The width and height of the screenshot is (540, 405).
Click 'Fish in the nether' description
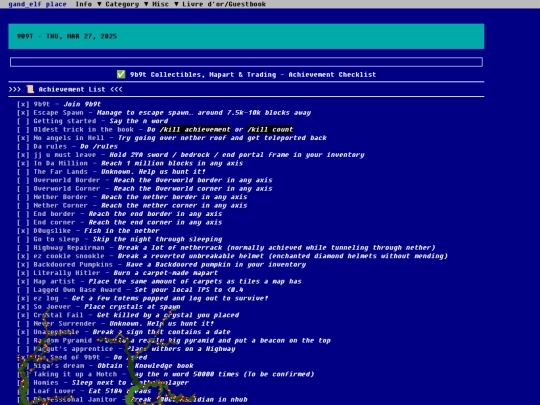click(x=122, y=231)
